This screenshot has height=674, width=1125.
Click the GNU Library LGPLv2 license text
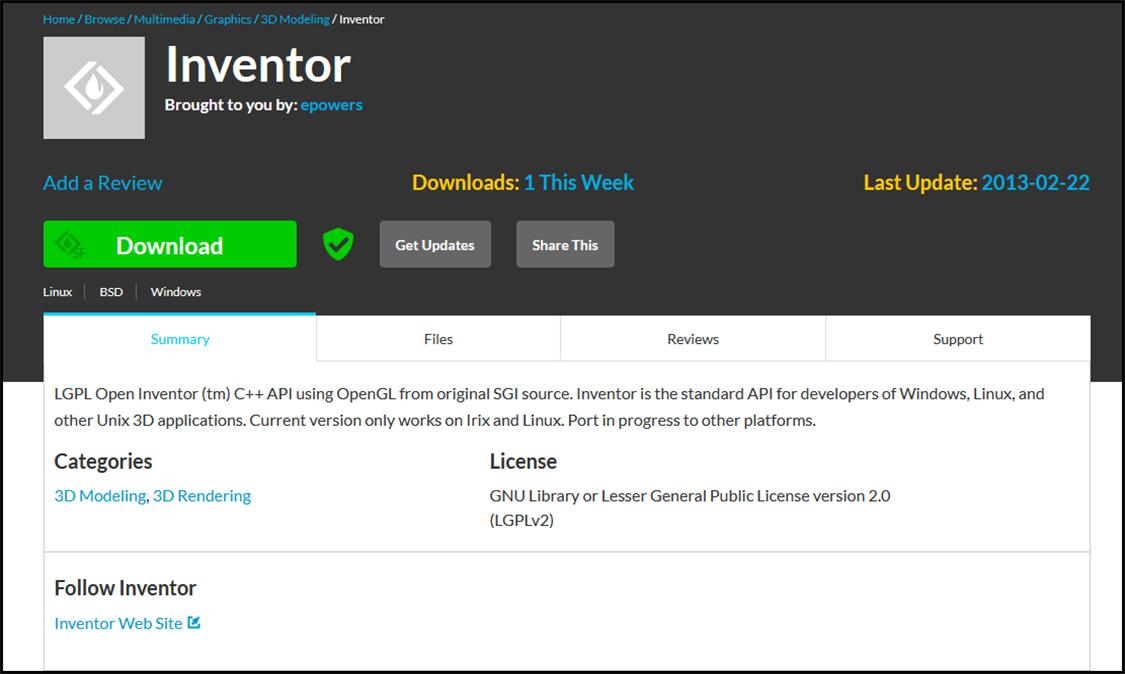coord(689,507)
